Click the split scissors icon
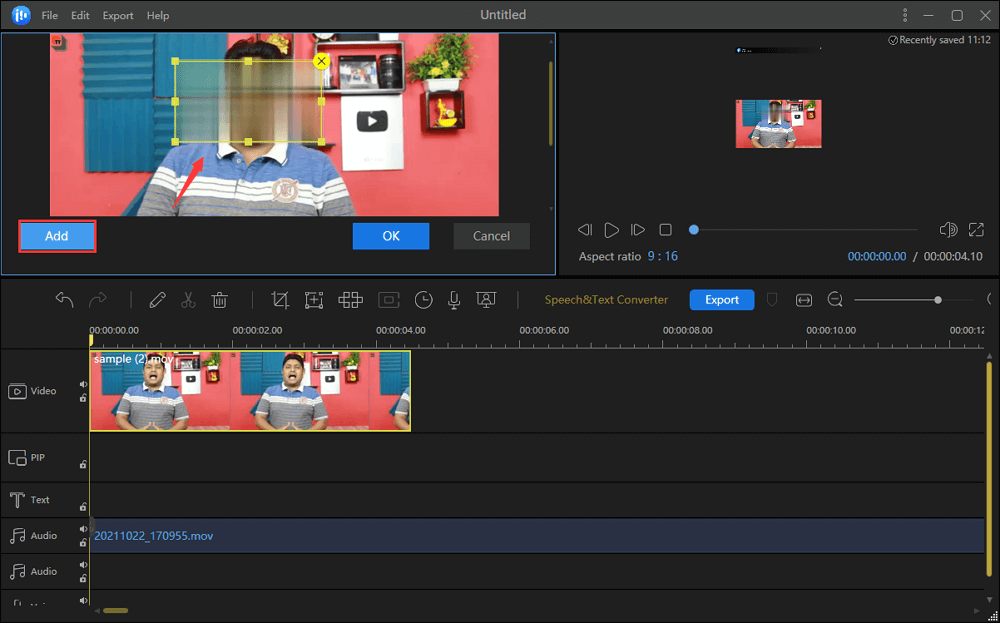The width and height of the screenshot is (1000, 623). [x=188, y=300]
